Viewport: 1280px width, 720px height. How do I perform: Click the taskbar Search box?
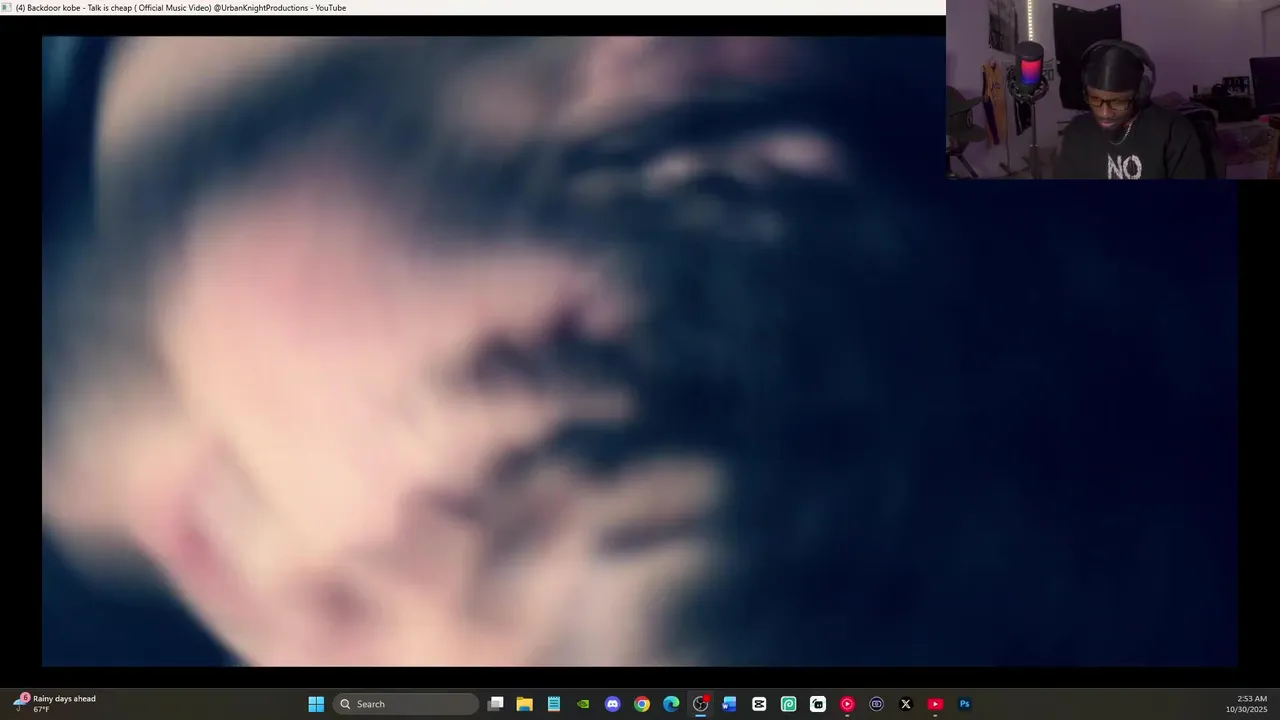pyautogui.click(x=405, y=704)
